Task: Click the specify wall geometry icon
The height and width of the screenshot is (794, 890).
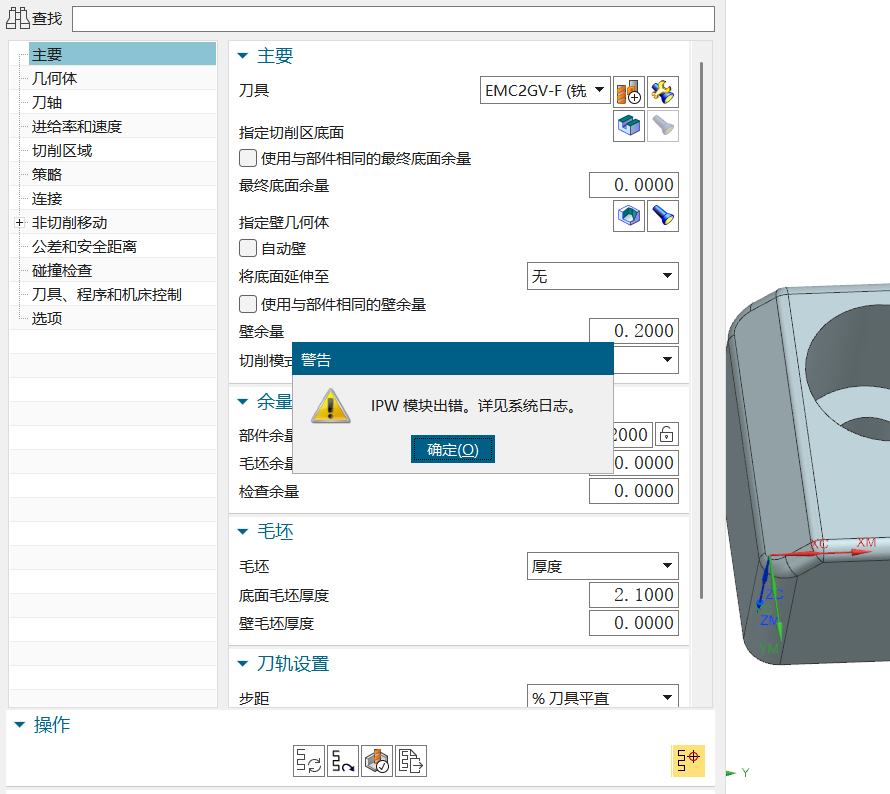Action: pos(629,216)
